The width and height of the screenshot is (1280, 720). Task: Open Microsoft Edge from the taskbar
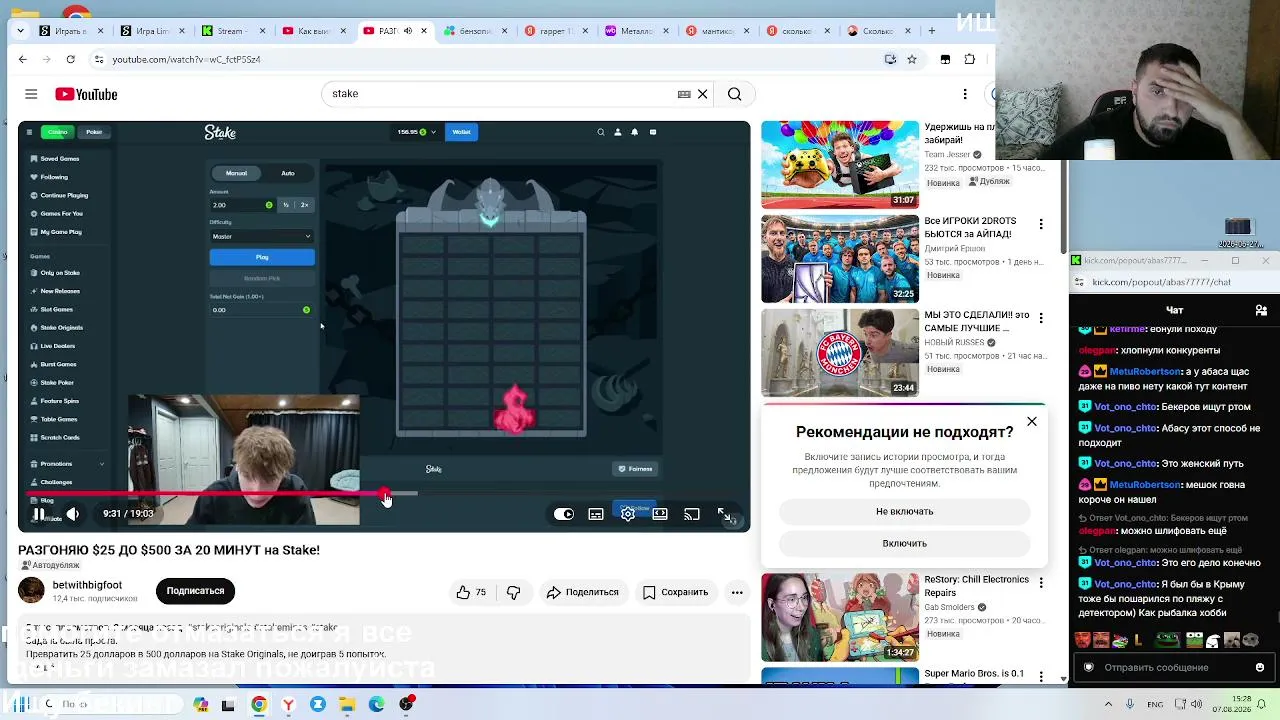point(377,704)
